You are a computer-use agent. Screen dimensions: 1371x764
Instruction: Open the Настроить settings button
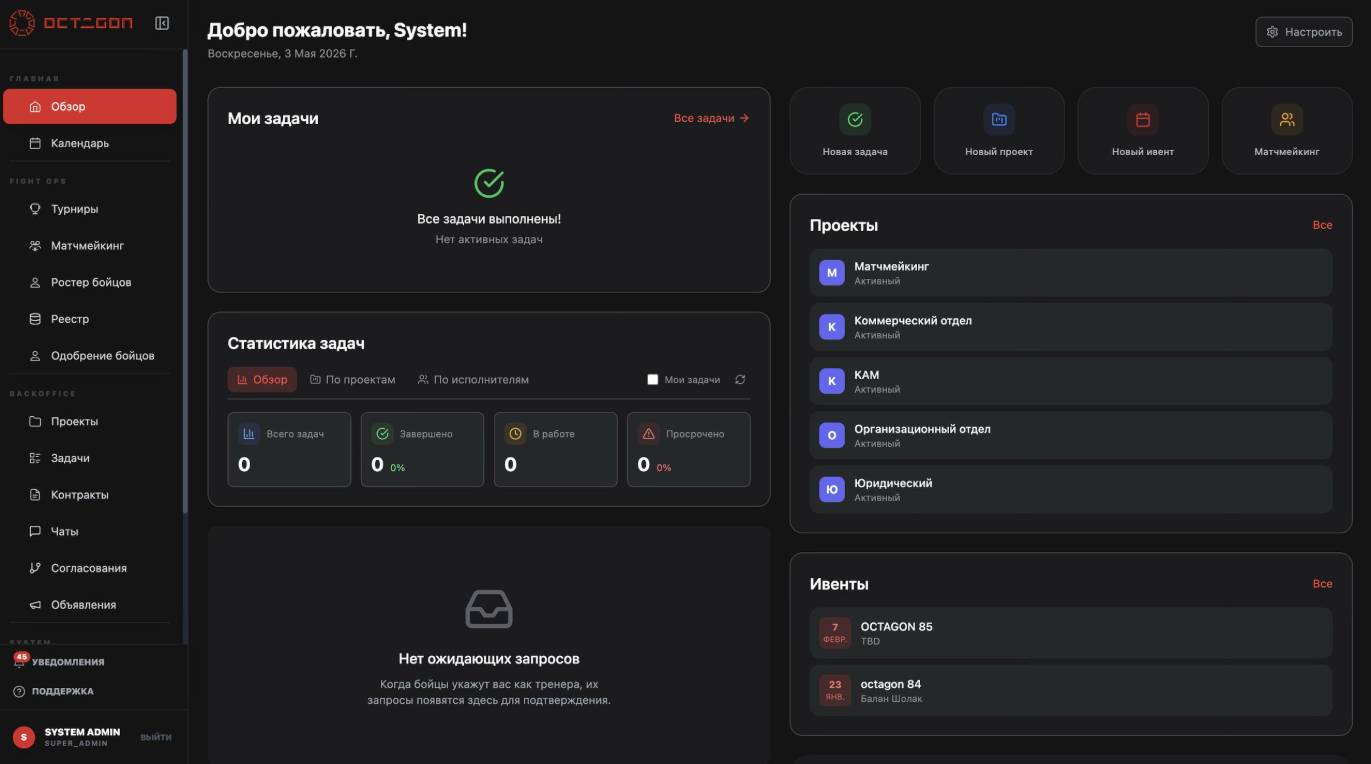tap(1304, 32)
